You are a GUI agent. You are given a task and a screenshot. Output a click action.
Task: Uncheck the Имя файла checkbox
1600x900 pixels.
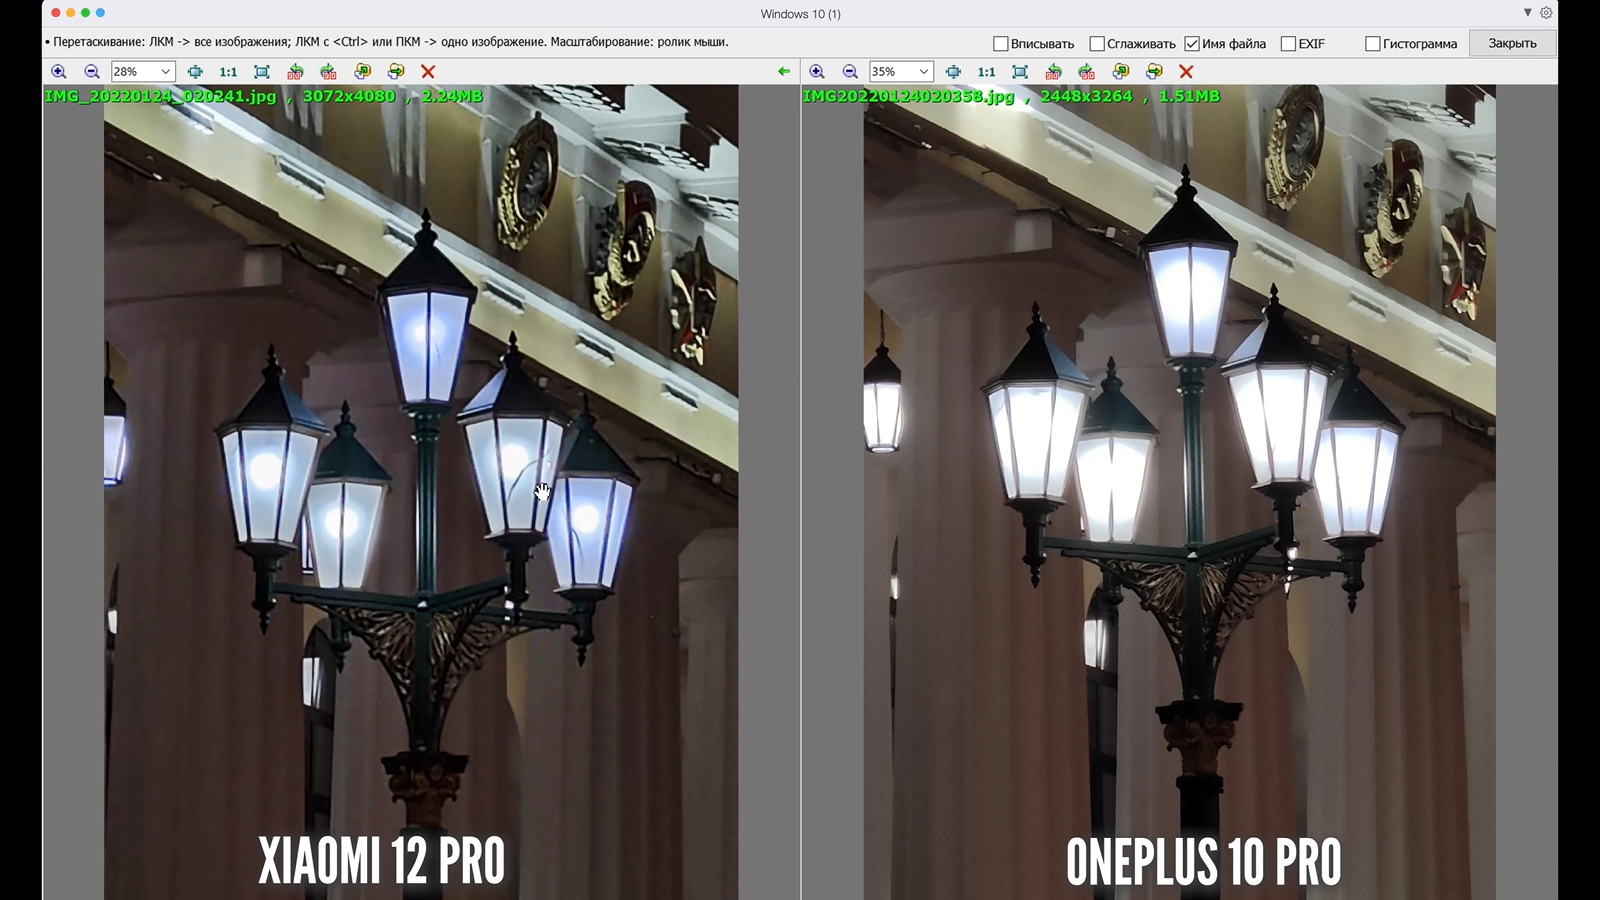(1192, 44)
